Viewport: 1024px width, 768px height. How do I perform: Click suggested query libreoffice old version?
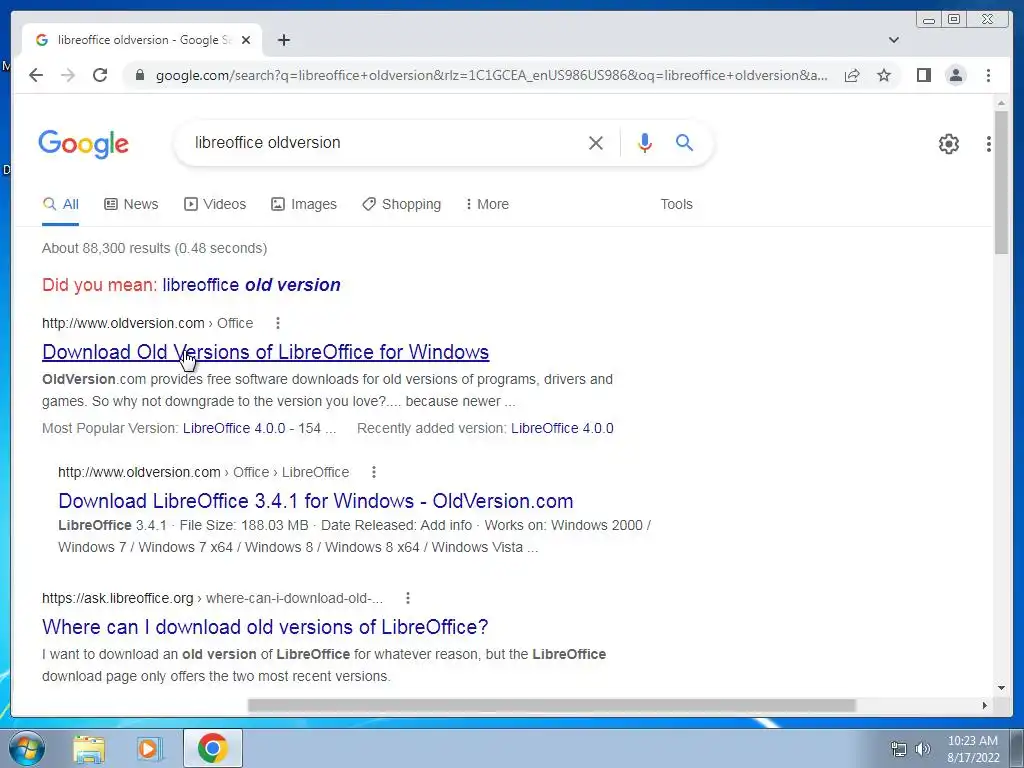click(251, 285)
